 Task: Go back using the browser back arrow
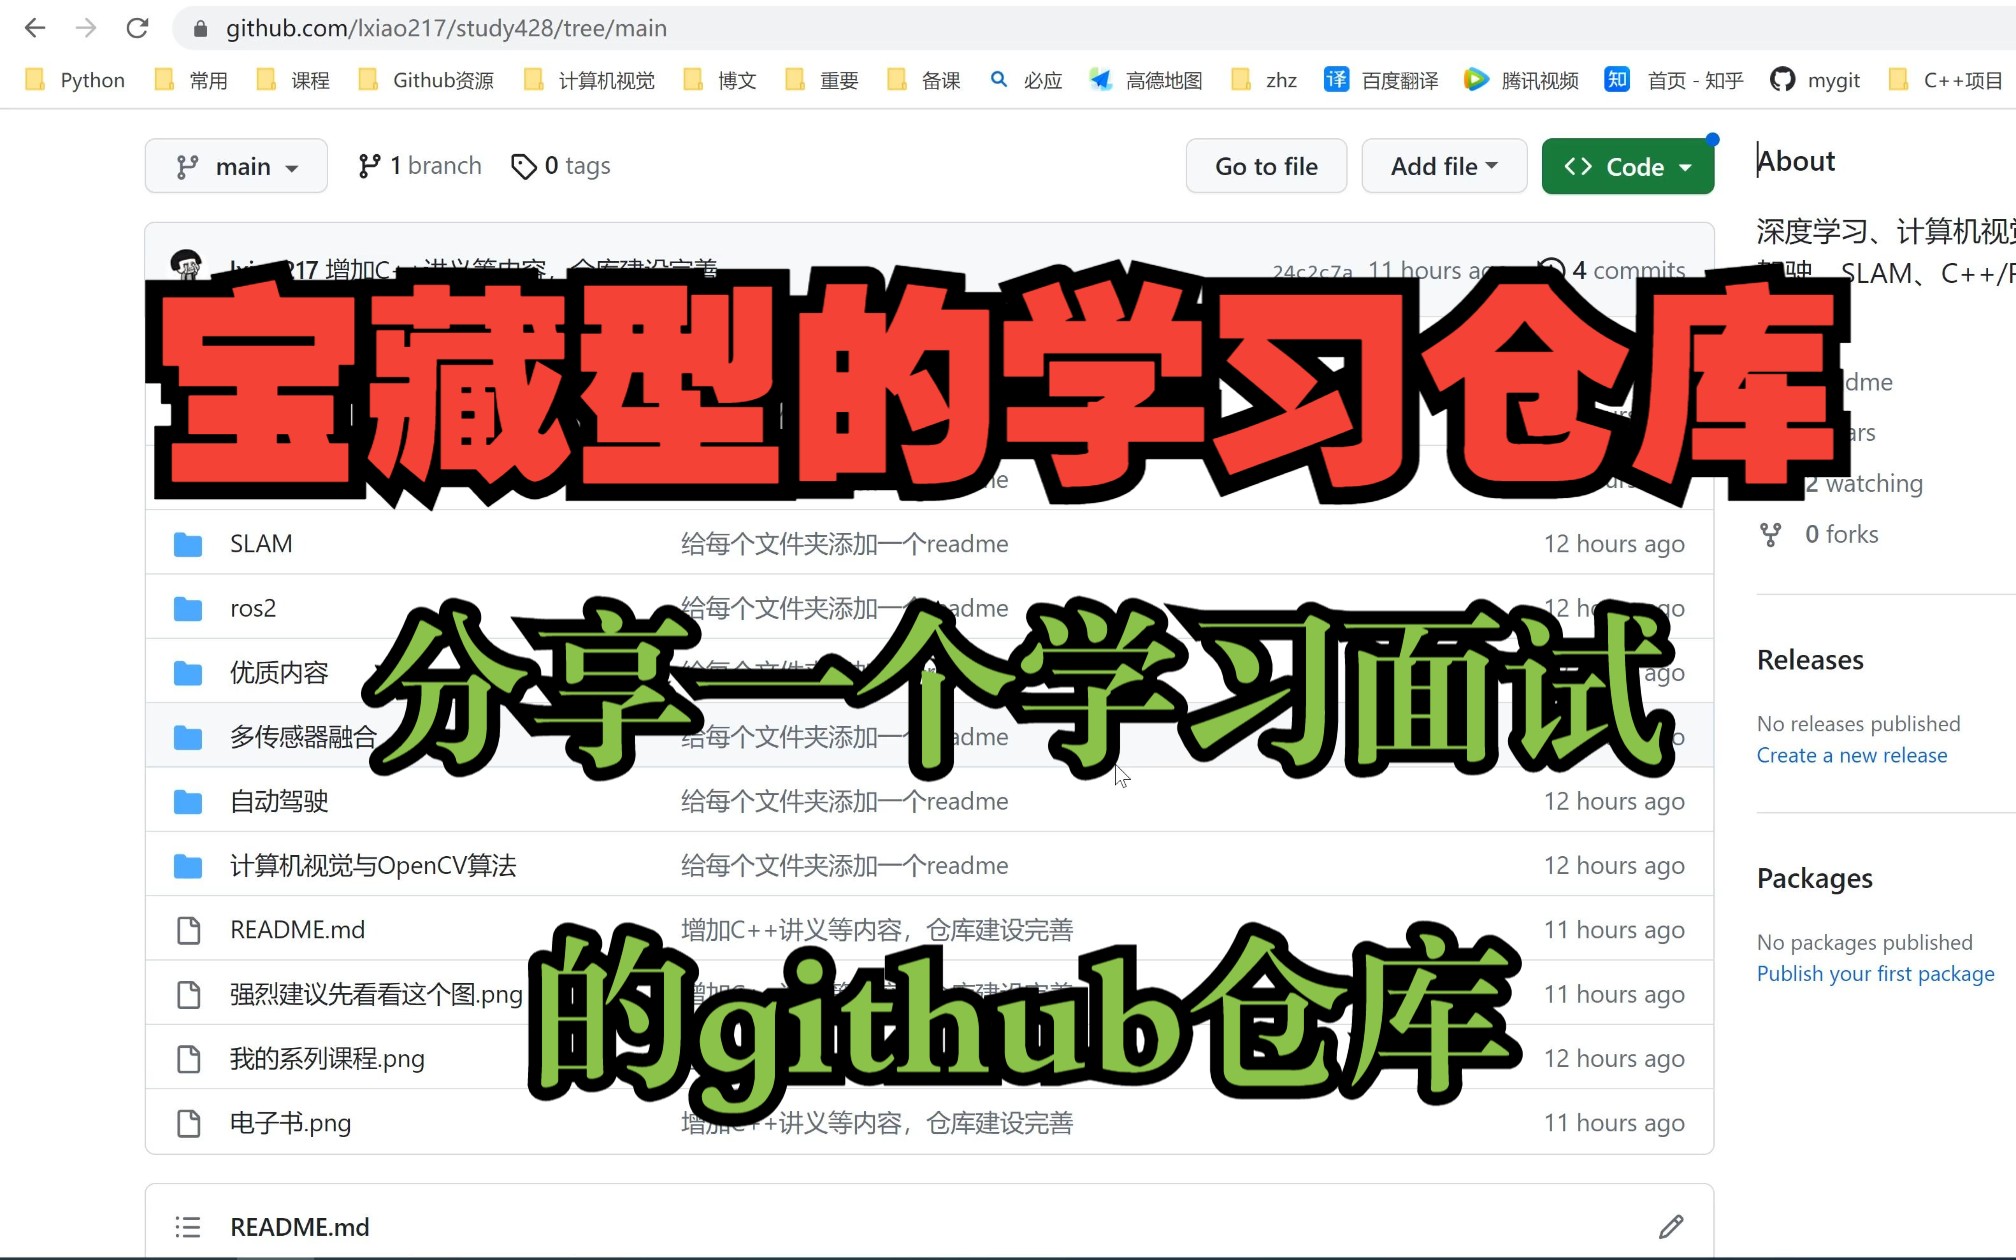tap(35, 28)
